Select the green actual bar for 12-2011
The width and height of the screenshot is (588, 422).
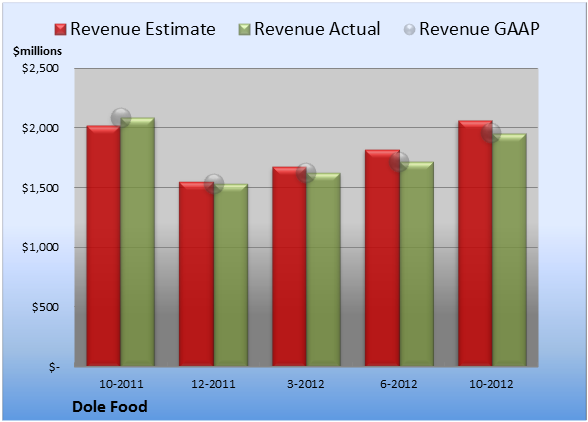coord(231,275)
